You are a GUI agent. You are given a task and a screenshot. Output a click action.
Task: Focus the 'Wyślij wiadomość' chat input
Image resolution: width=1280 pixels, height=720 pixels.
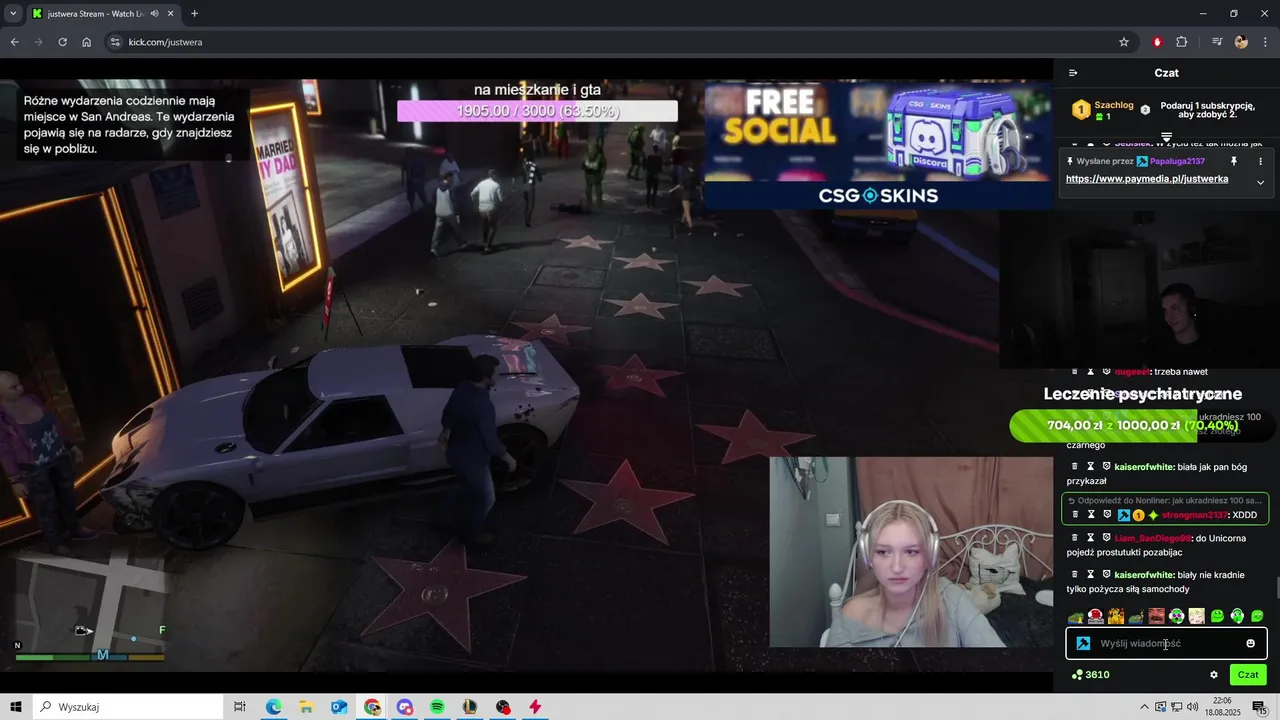1166,644
